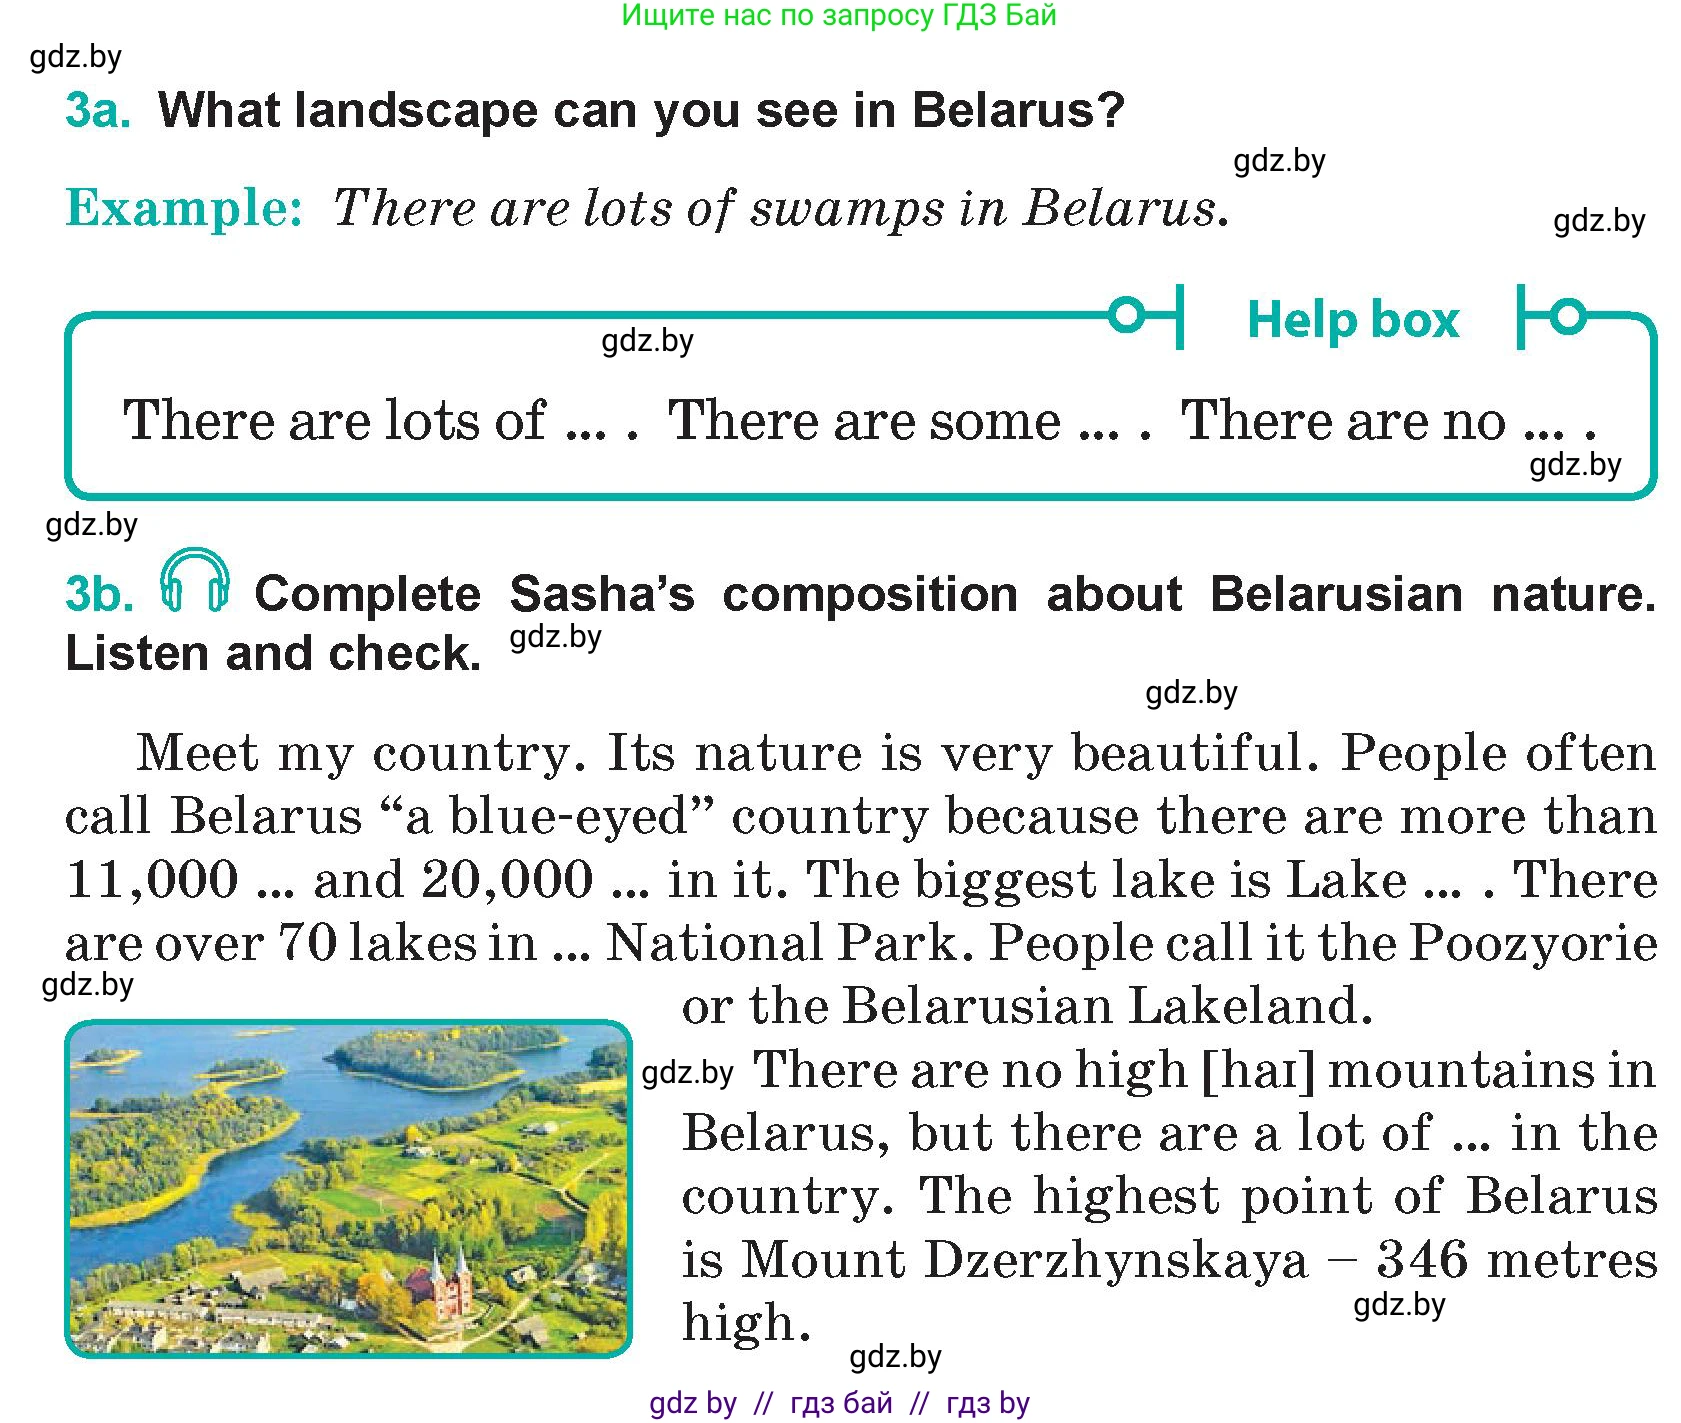Click the gdz.by watermark in top-left corner
This screenshot has width=1681, height=1423.
(76, 56)
